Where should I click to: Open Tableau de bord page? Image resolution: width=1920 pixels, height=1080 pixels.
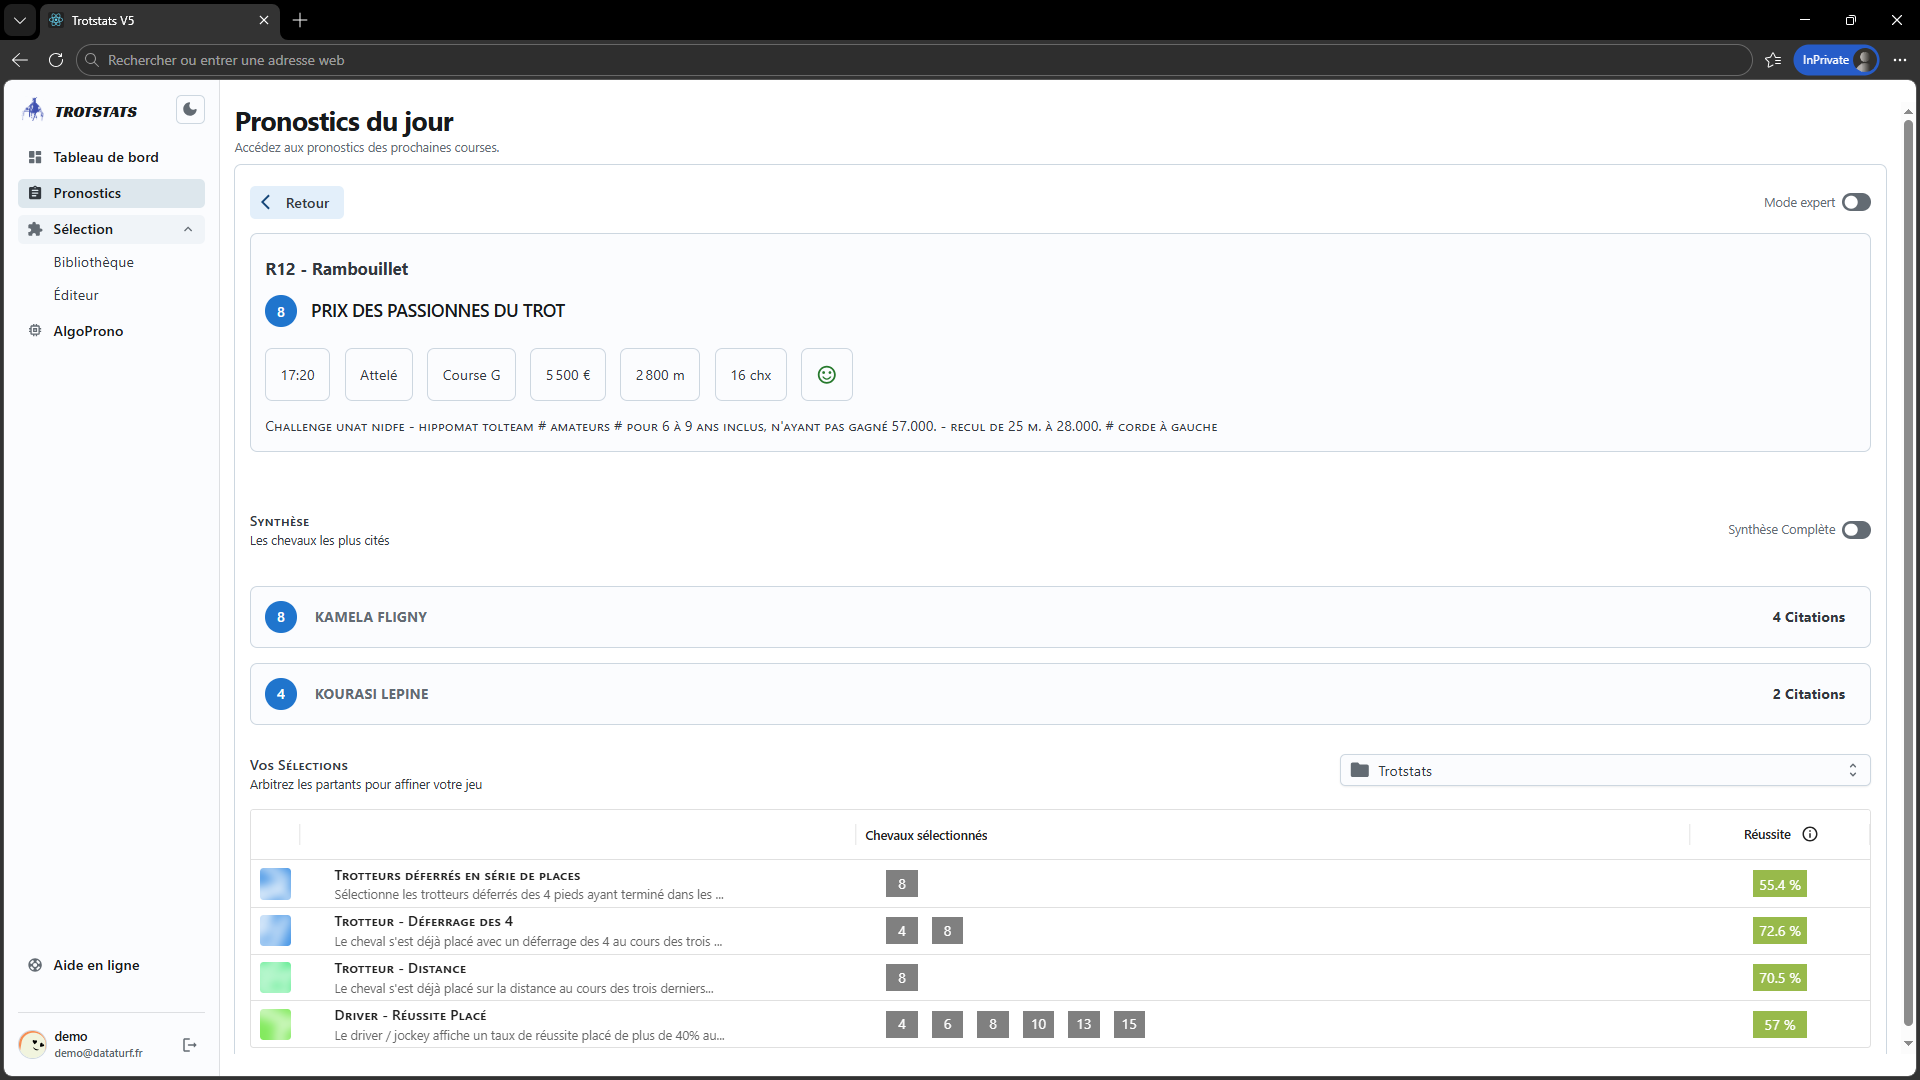[105, 157]
